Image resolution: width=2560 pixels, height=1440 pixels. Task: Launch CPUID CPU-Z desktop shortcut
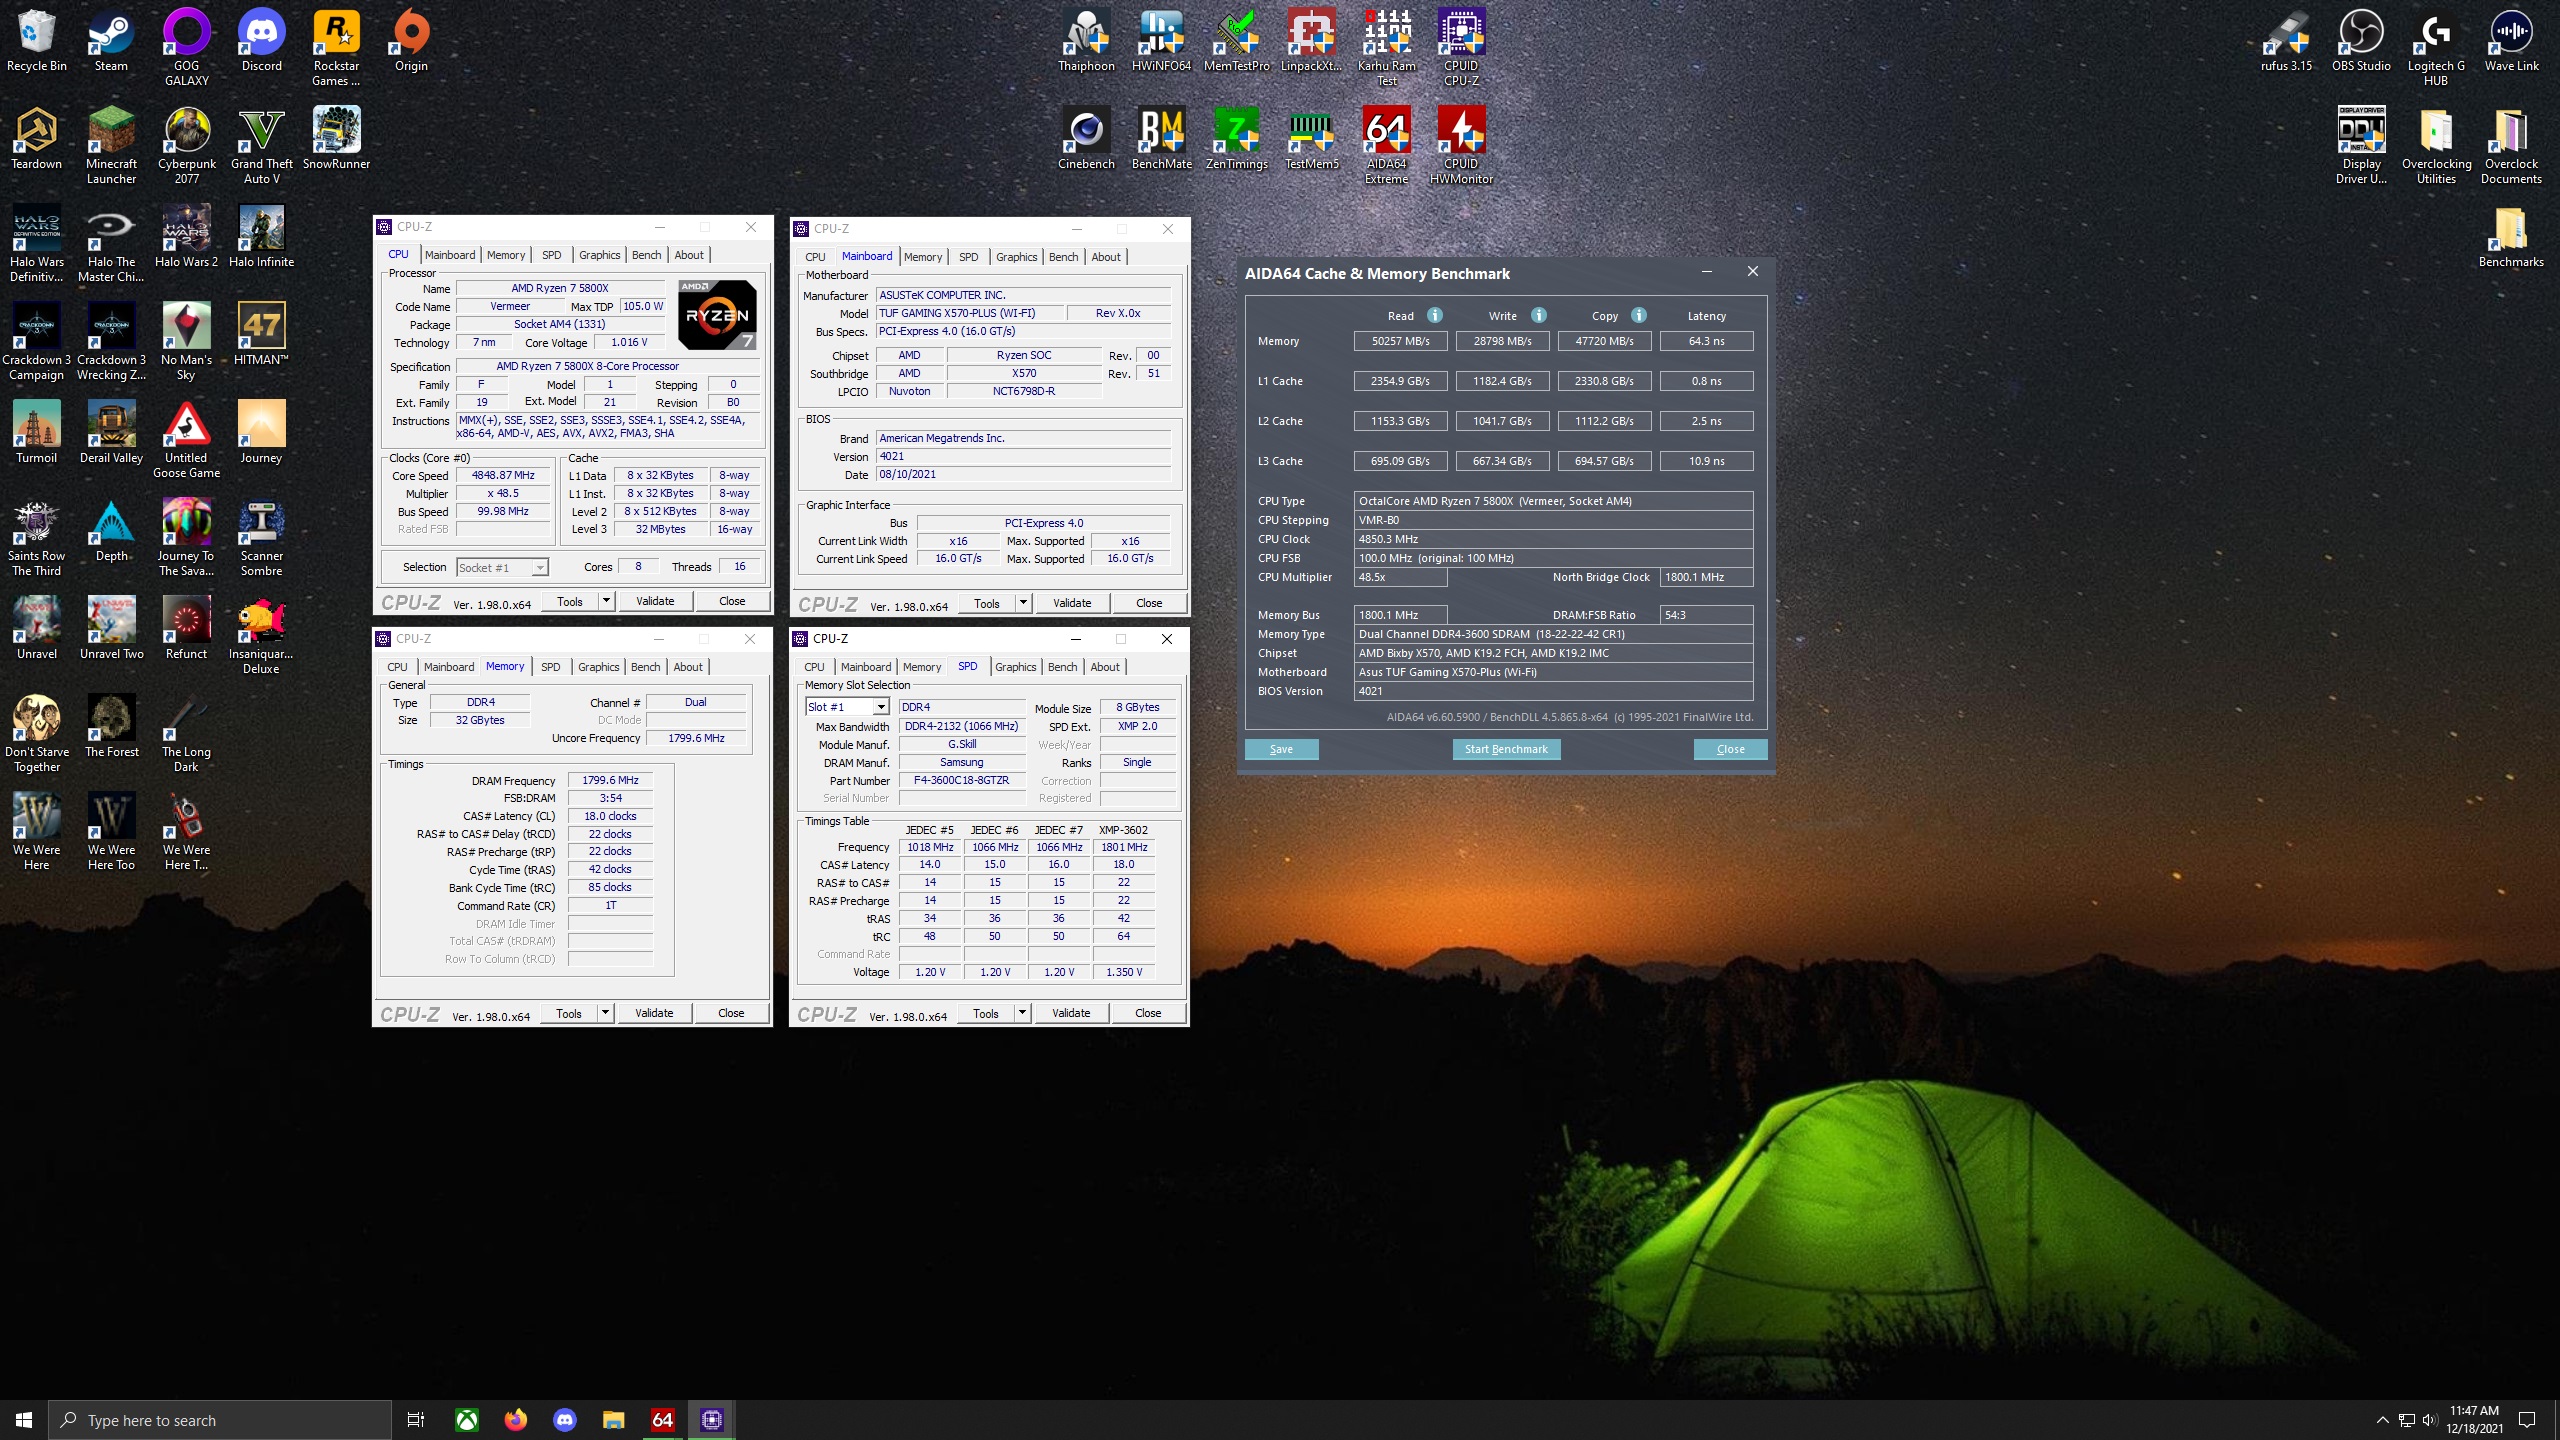pyautogui.click(x=1461, y=47)
